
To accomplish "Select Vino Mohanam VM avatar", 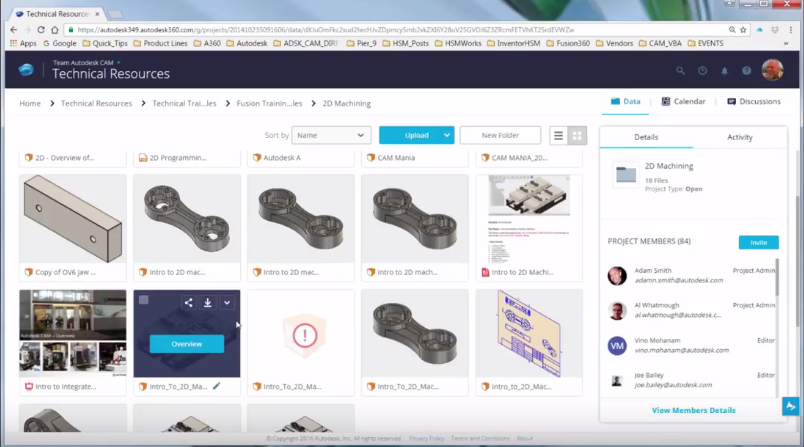I will [617, 346].
